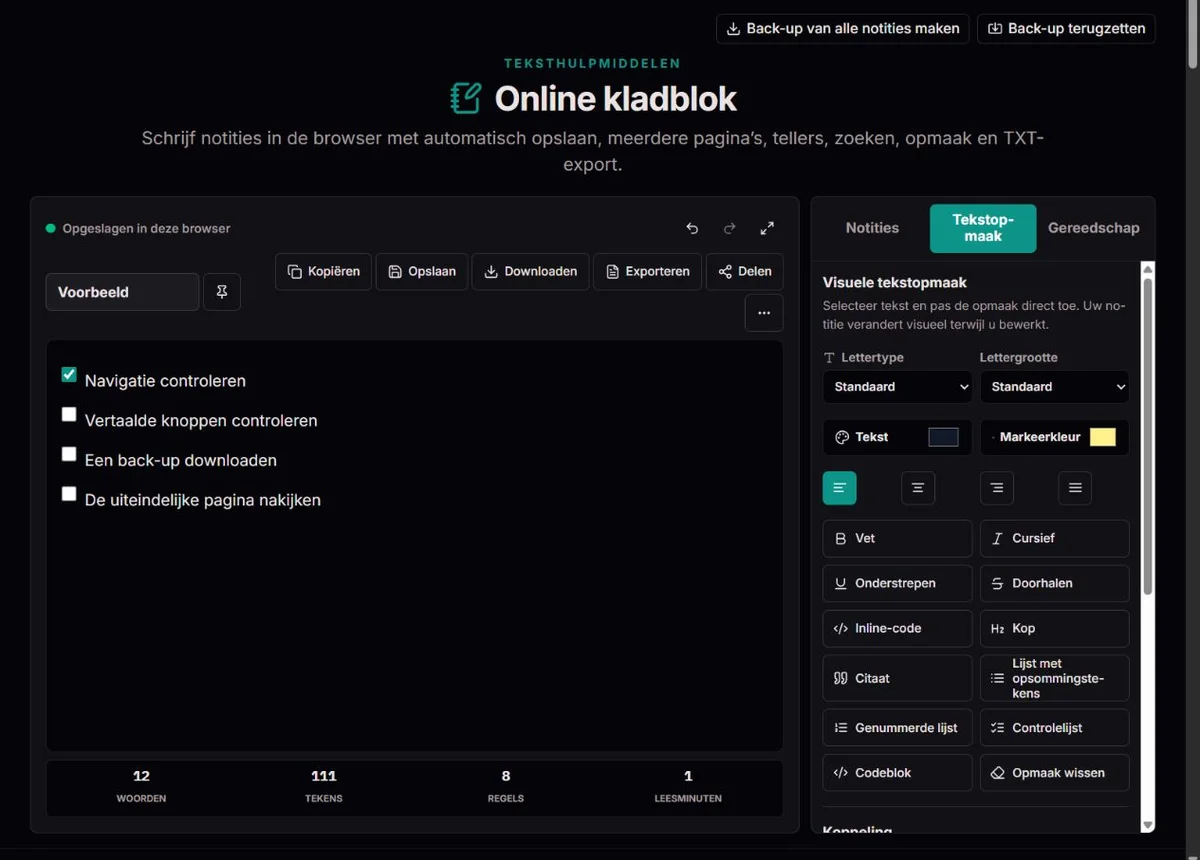This screenshot has width=1200, height=860.
Task: Click Opmaak wissen to clear formatting
Action: point(1054,773)
